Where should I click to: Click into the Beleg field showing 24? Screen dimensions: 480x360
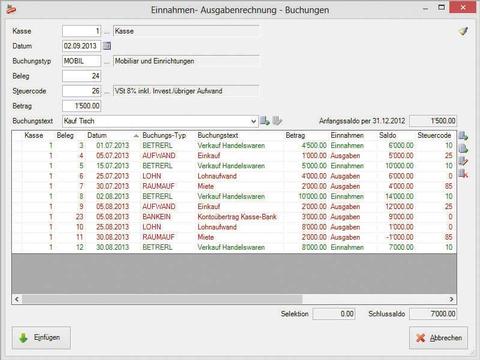pos(81,76)
